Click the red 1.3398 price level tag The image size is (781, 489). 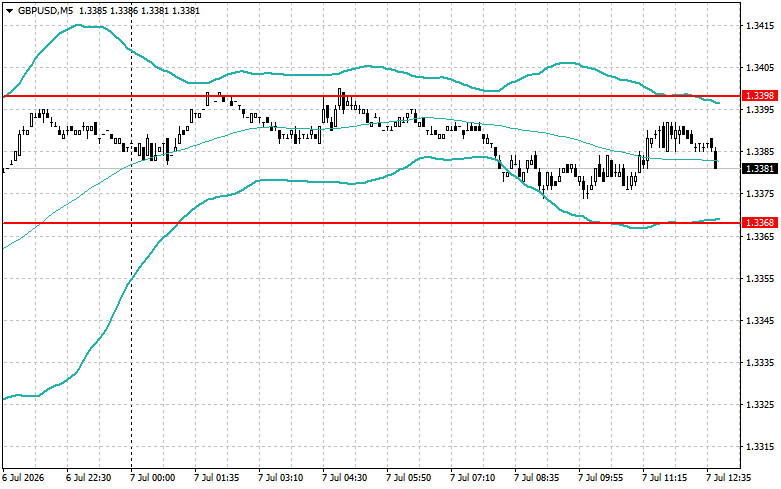pos(760,96)
